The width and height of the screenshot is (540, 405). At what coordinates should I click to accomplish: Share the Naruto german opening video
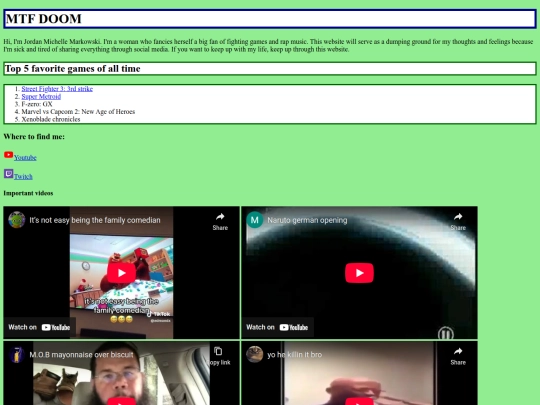coord(458,221)
